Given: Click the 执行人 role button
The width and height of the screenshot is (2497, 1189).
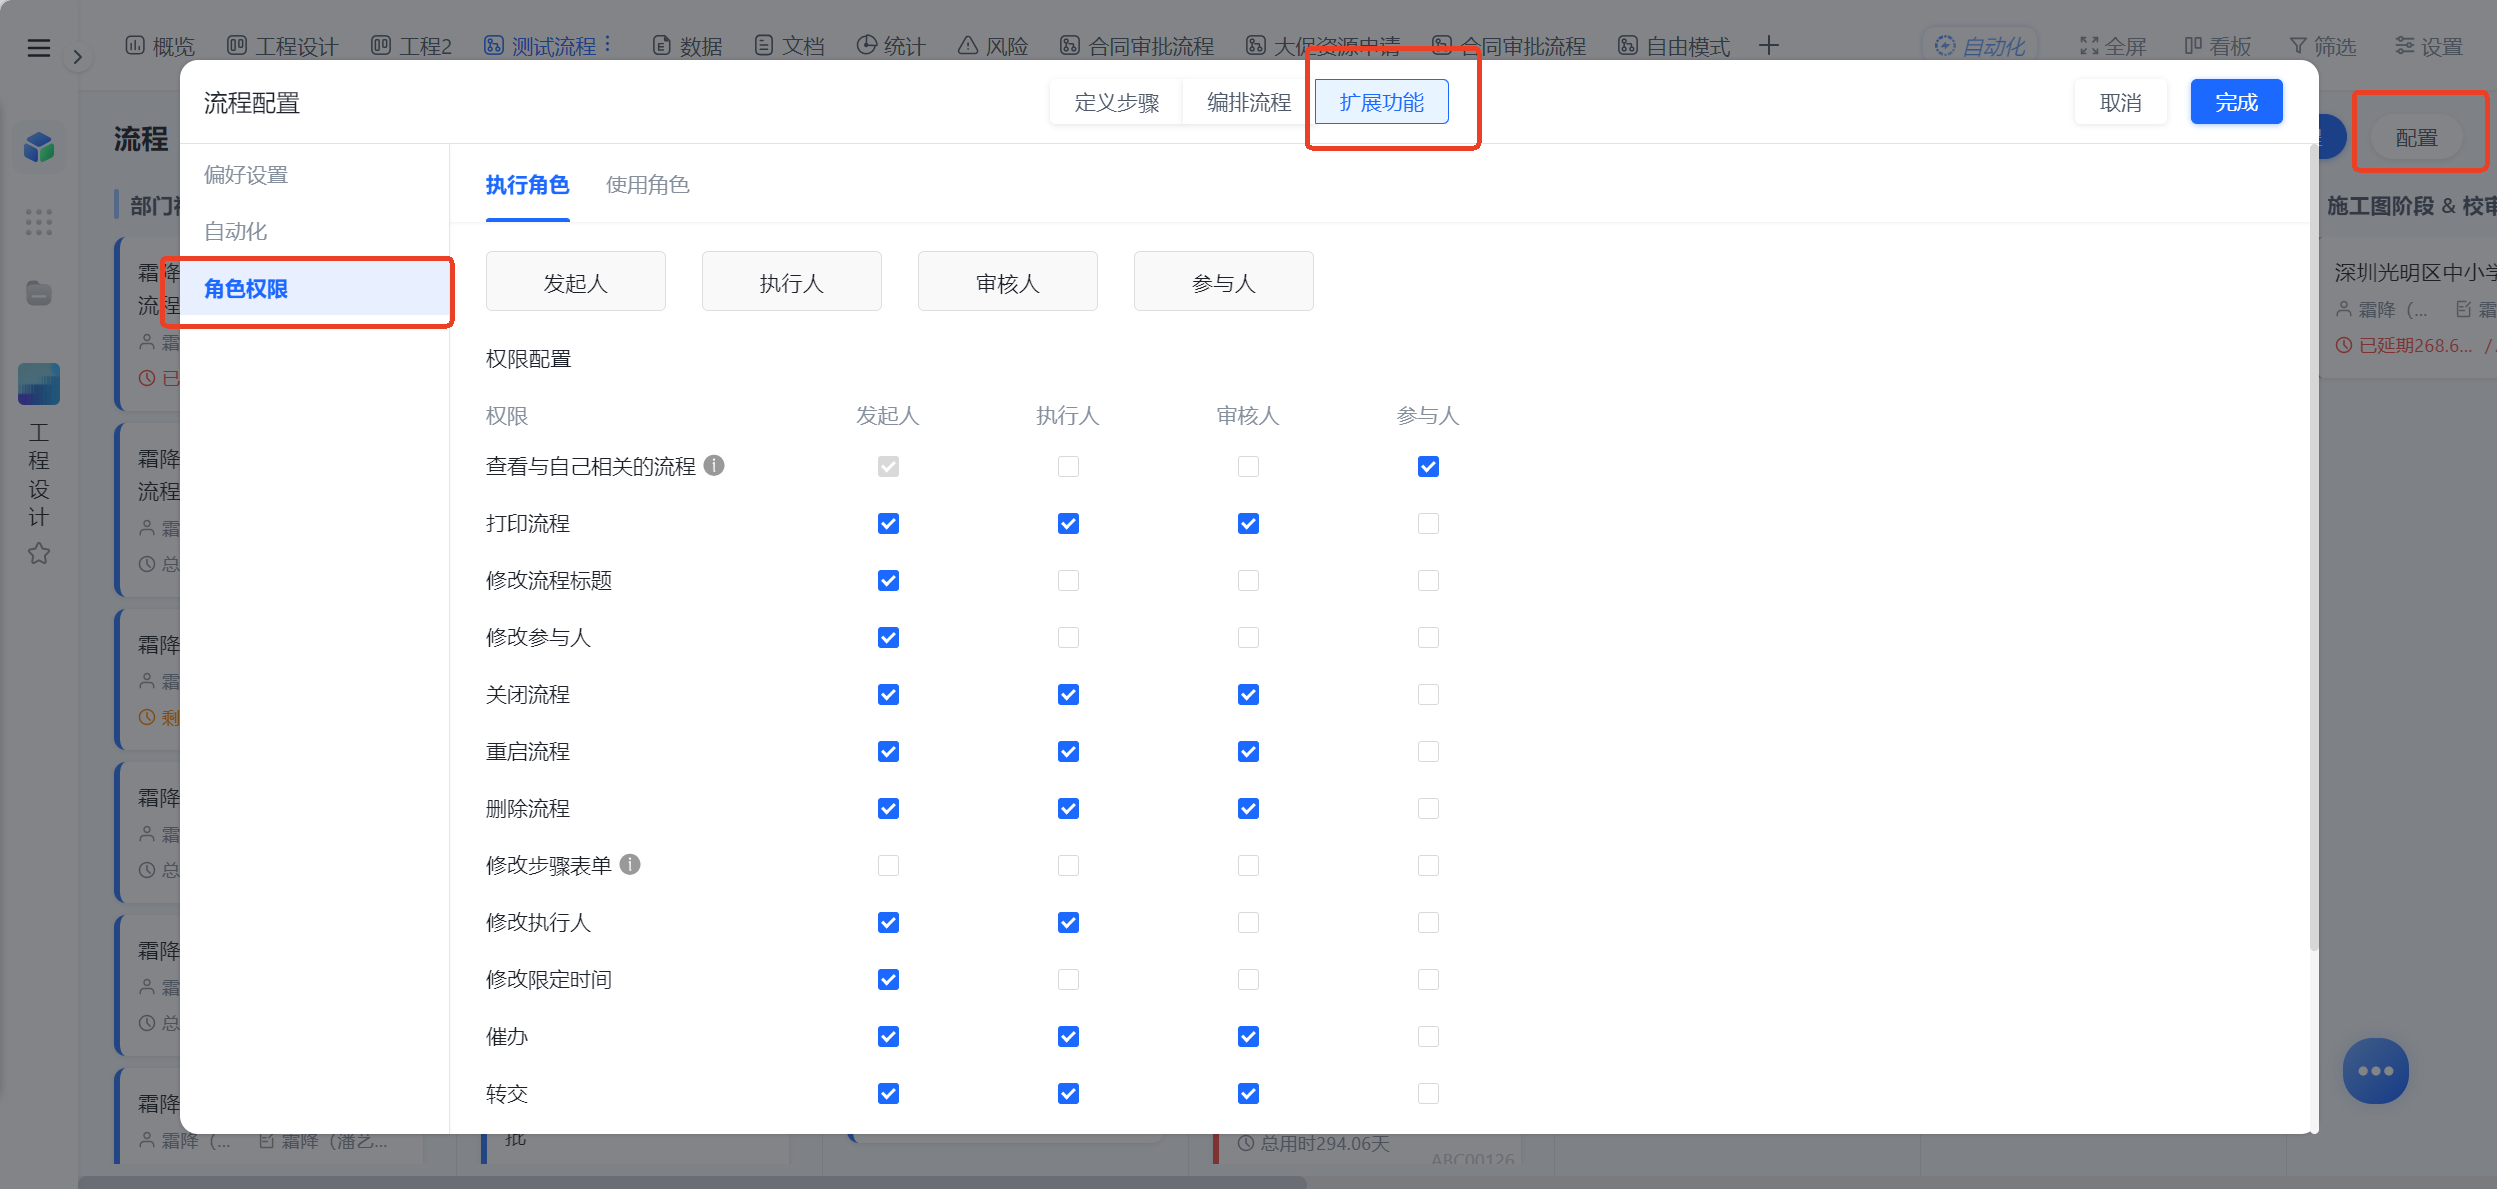Looking at the screenshot, I should click(x=791, y=282).
